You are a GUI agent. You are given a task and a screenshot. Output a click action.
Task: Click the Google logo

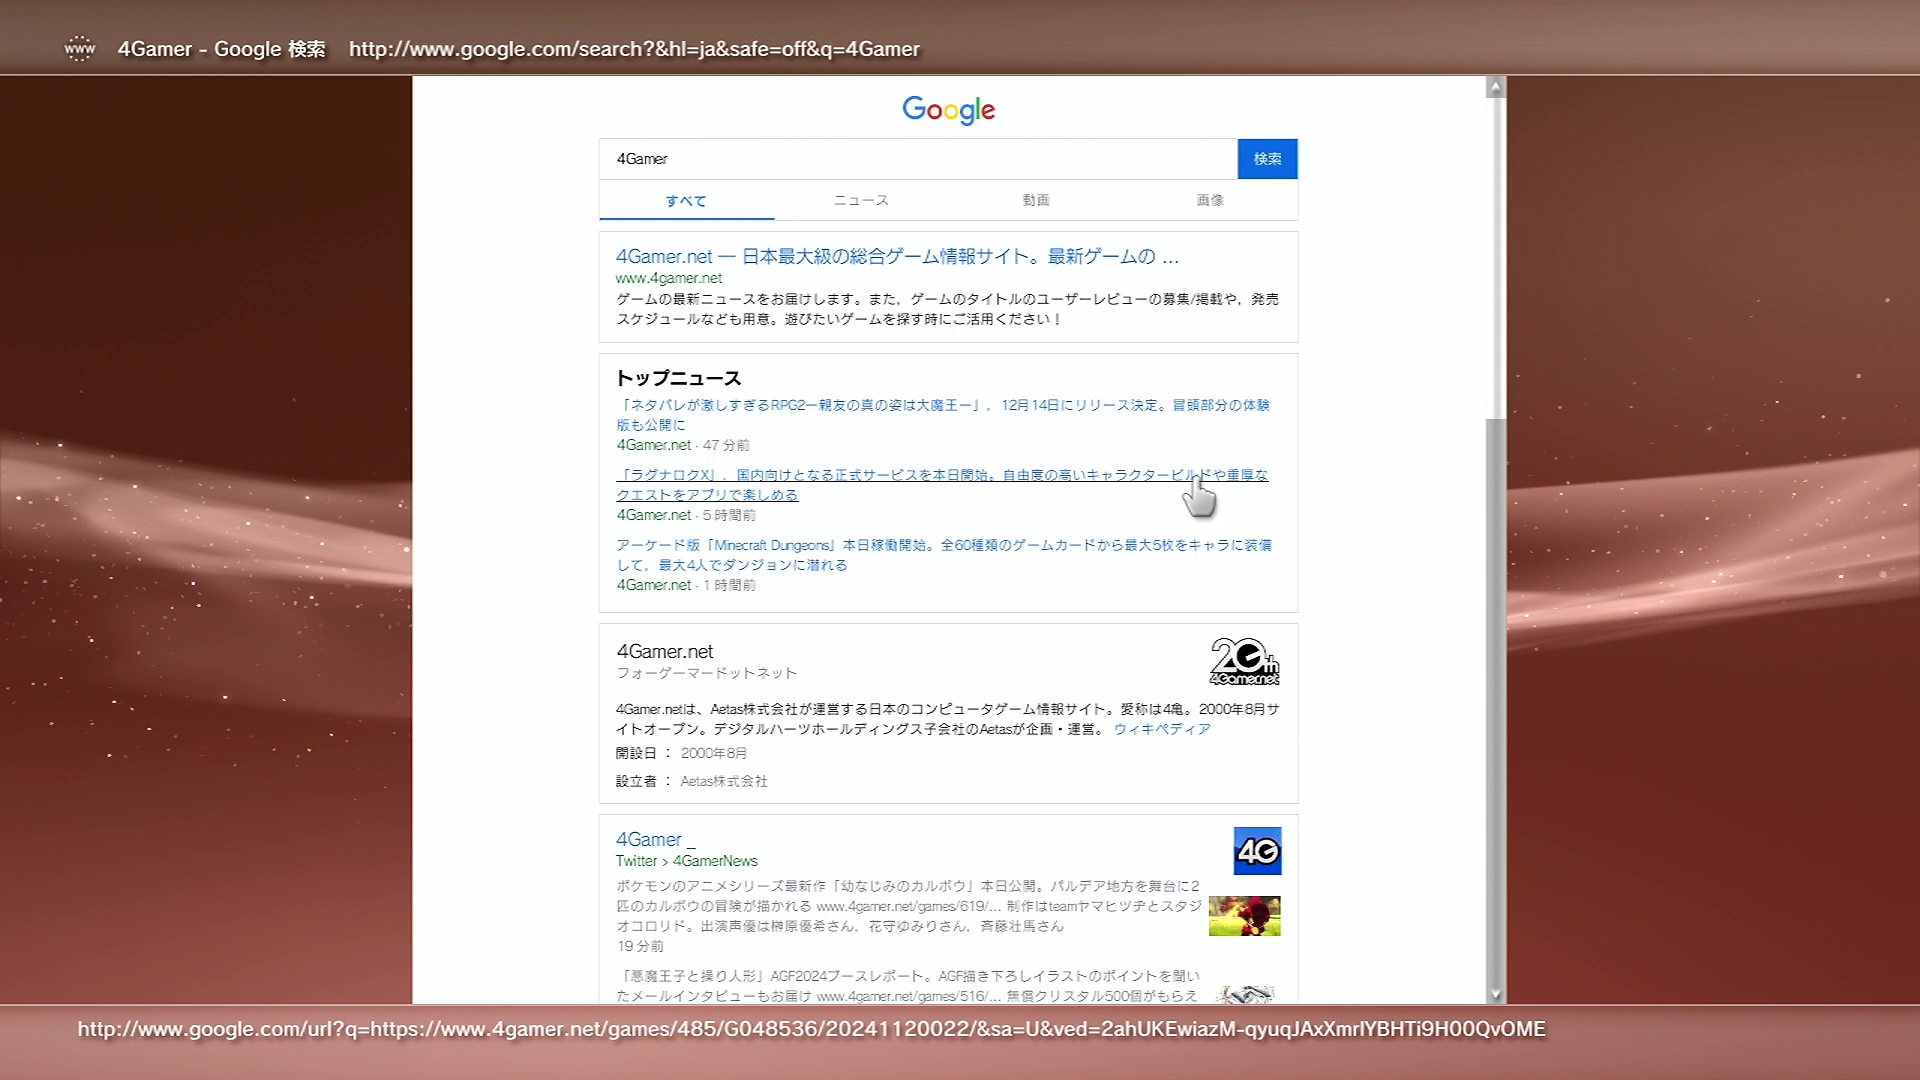click(948, 110)
